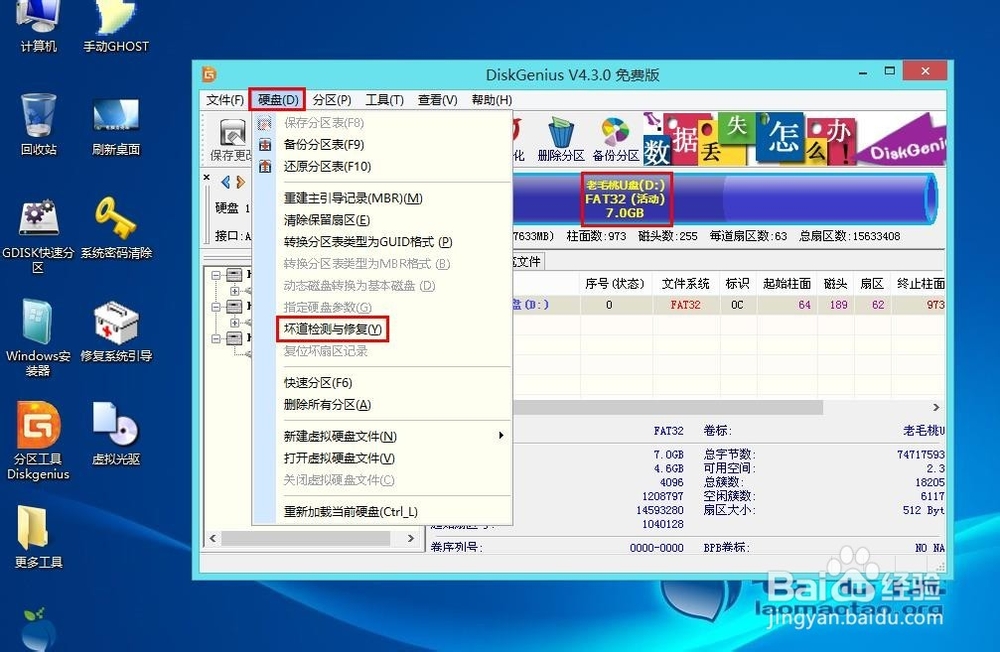Click the 删除分区 toolbar icon
Screen dimensions: 1000x652
point(561,140)
